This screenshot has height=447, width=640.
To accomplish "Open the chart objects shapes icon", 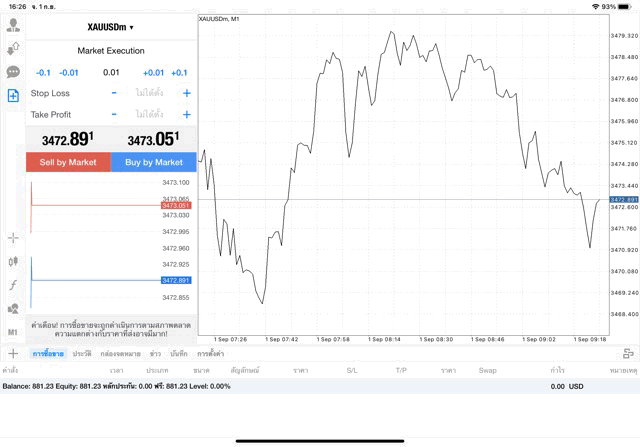I will 13,308.
